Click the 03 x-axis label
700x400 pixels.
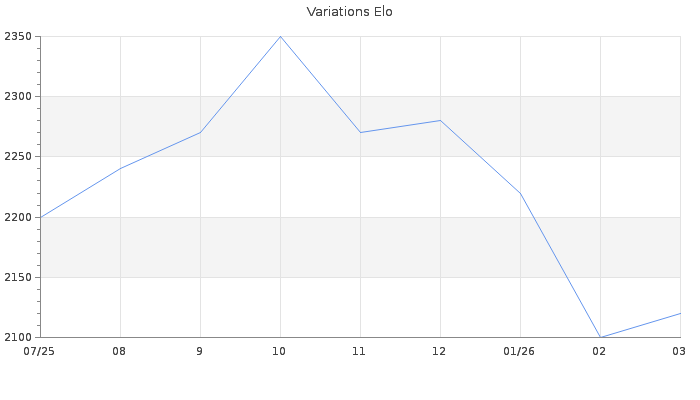coord(679,351)
